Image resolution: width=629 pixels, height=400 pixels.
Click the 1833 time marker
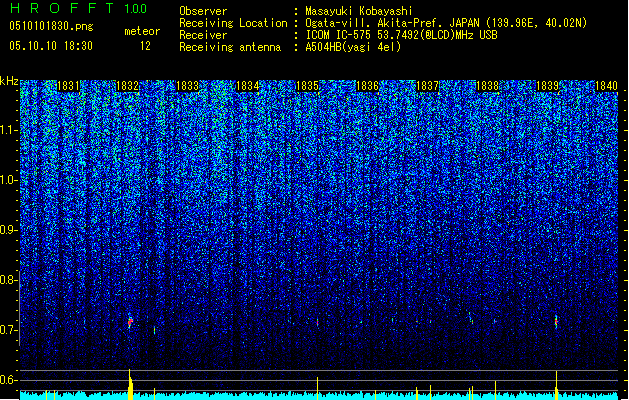coord(187,86)
